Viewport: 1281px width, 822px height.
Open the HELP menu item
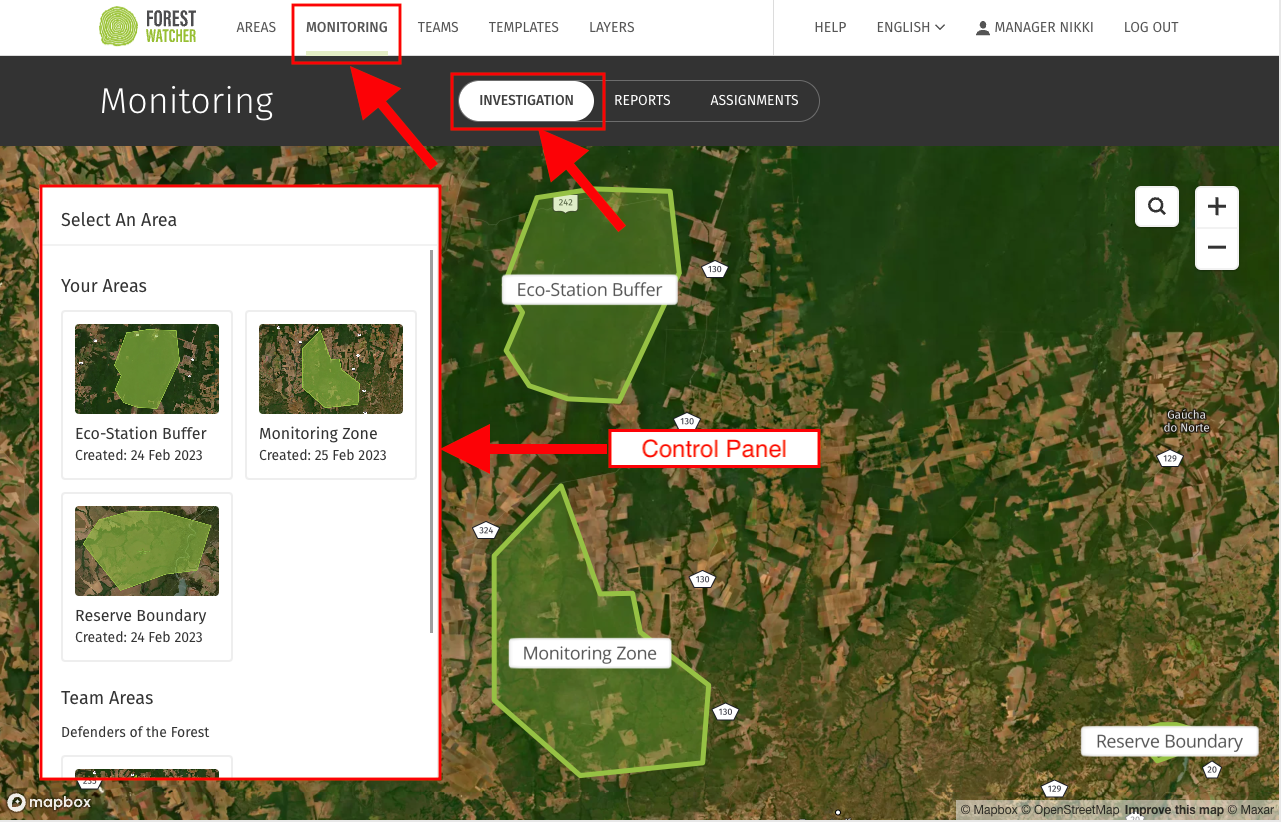click(830, 27)
